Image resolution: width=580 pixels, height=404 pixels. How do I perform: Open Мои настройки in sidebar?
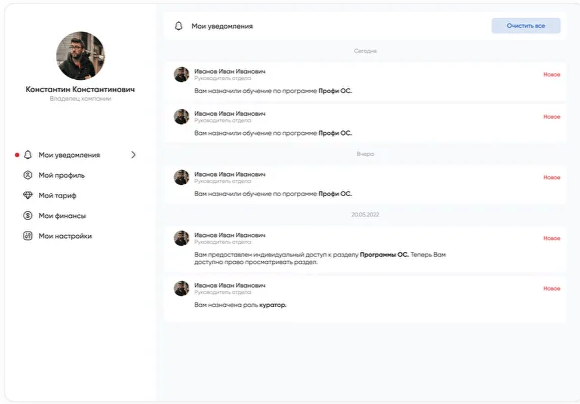point(65,236)
